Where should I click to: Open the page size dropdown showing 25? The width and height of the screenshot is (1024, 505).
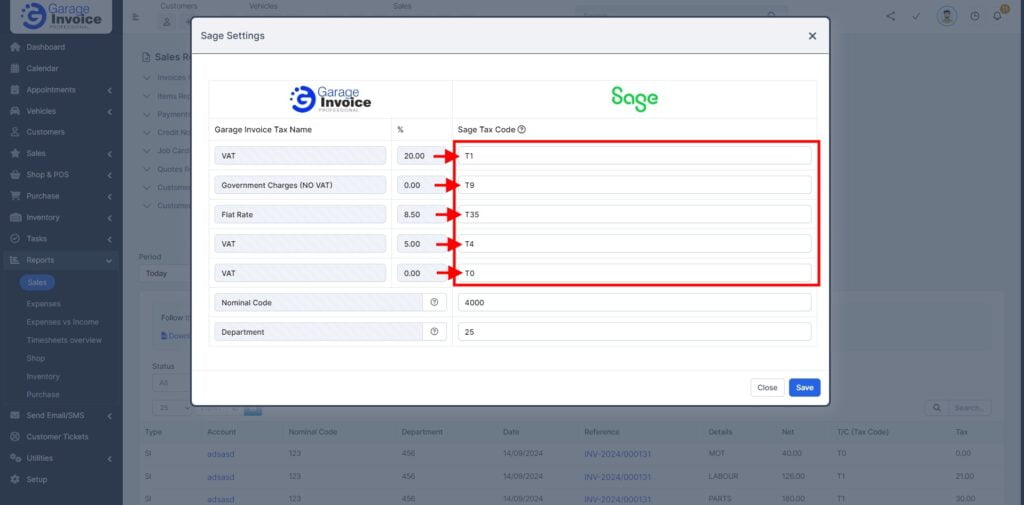point(172,408)
